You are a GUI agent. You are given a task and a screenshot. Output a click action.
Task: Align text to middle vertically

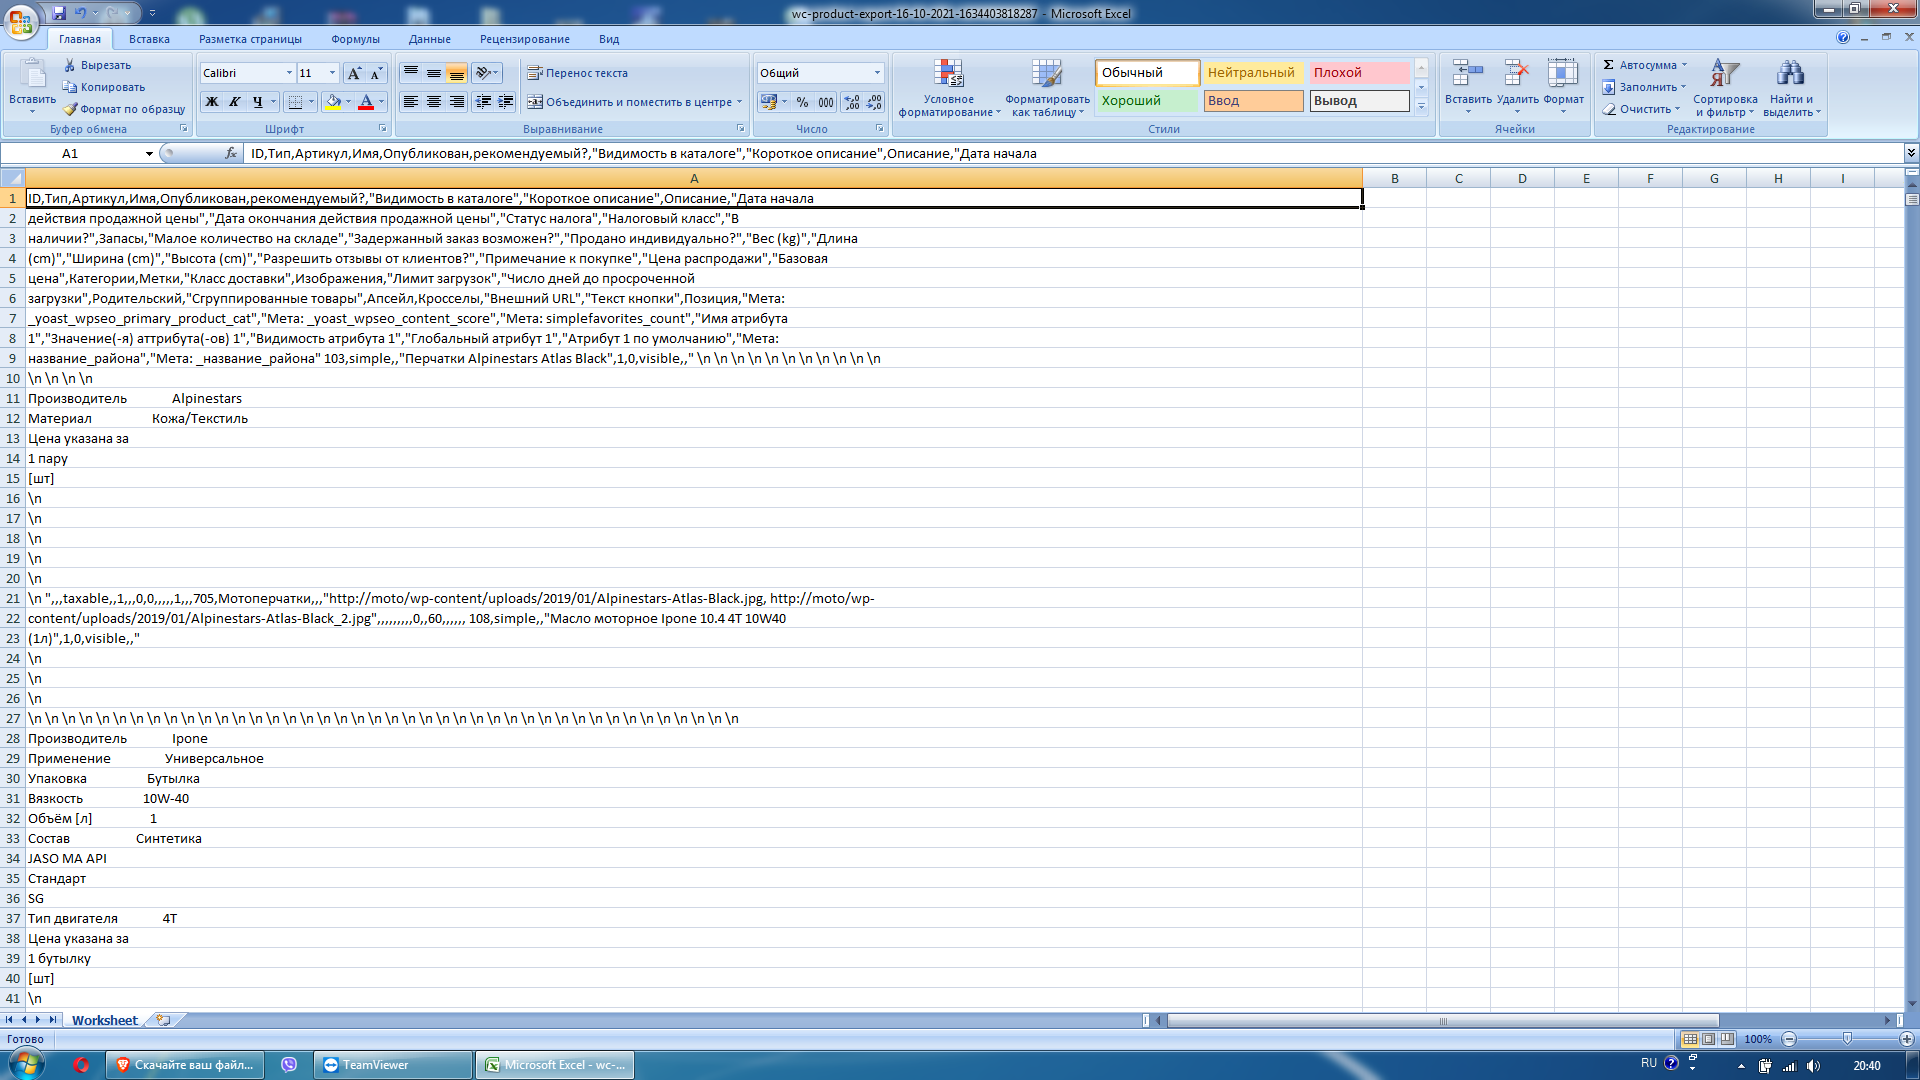point(434,73)
